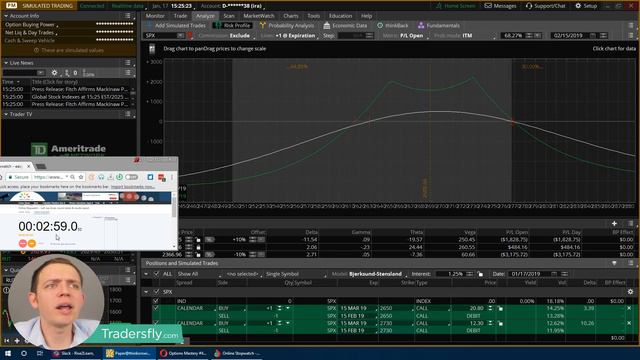Image resolution: width=640 pixels, height=360 pixels.
Task: Open Global Stock Indexes news headline
Action: 80,97
